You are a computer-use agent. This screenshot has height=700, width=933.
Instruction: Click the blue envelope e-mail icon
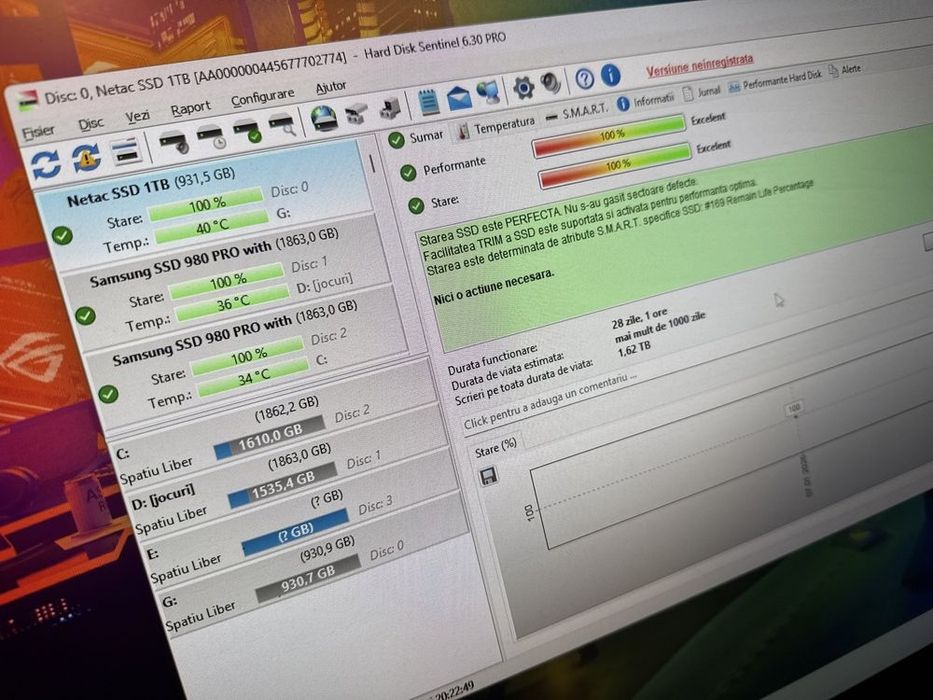click(459, 97)
